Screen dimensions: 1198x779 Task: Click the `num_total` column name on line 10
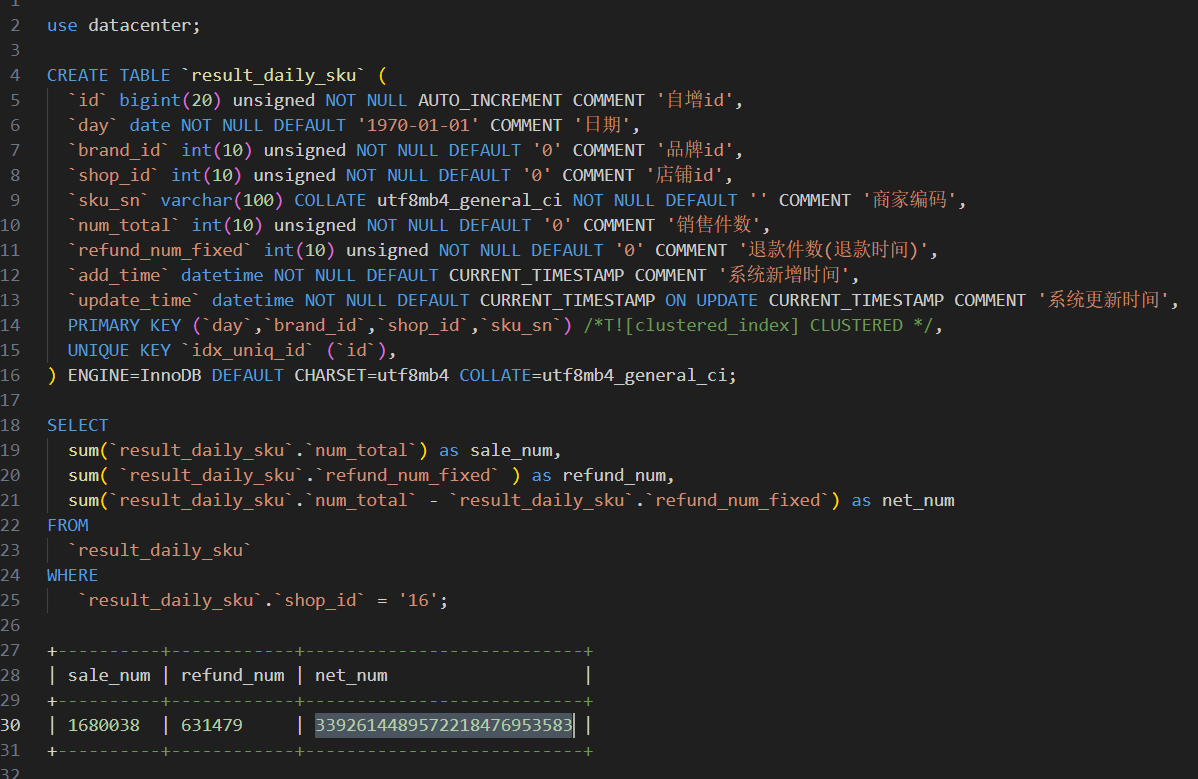tap(124, 225)
